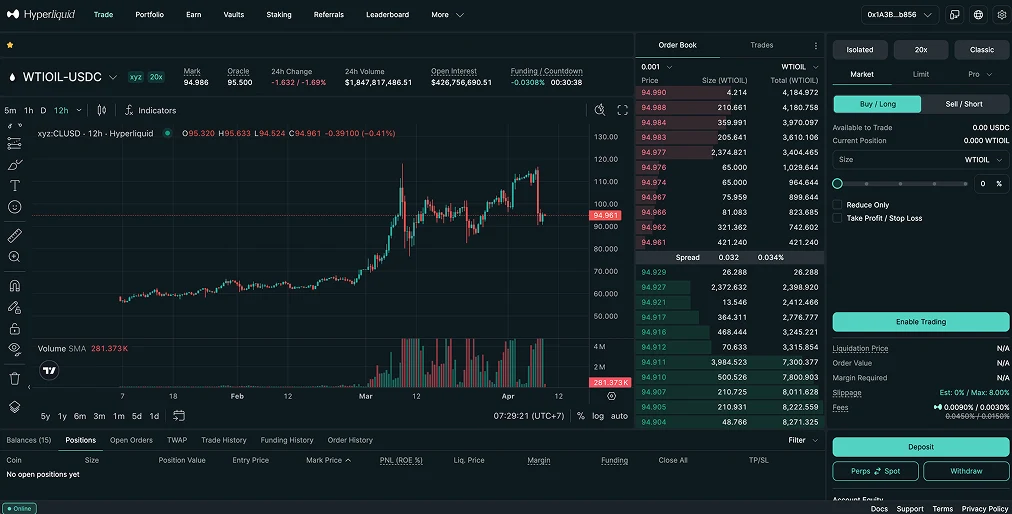Viewport: 1012px width, 514px height.
Task: Open the order book WTIOIL unit dropdown
Action: [x=800, y=67]
